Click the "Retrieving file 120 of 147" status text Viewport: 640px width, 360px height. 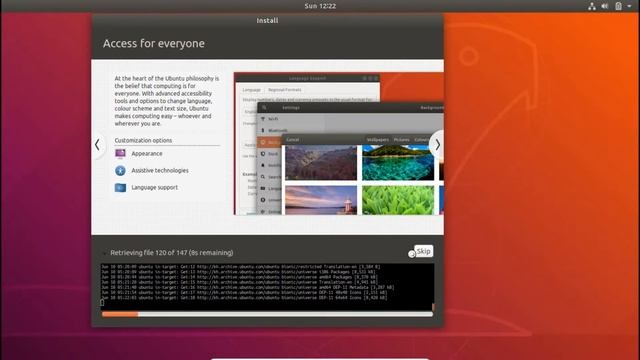coord(172,253)
